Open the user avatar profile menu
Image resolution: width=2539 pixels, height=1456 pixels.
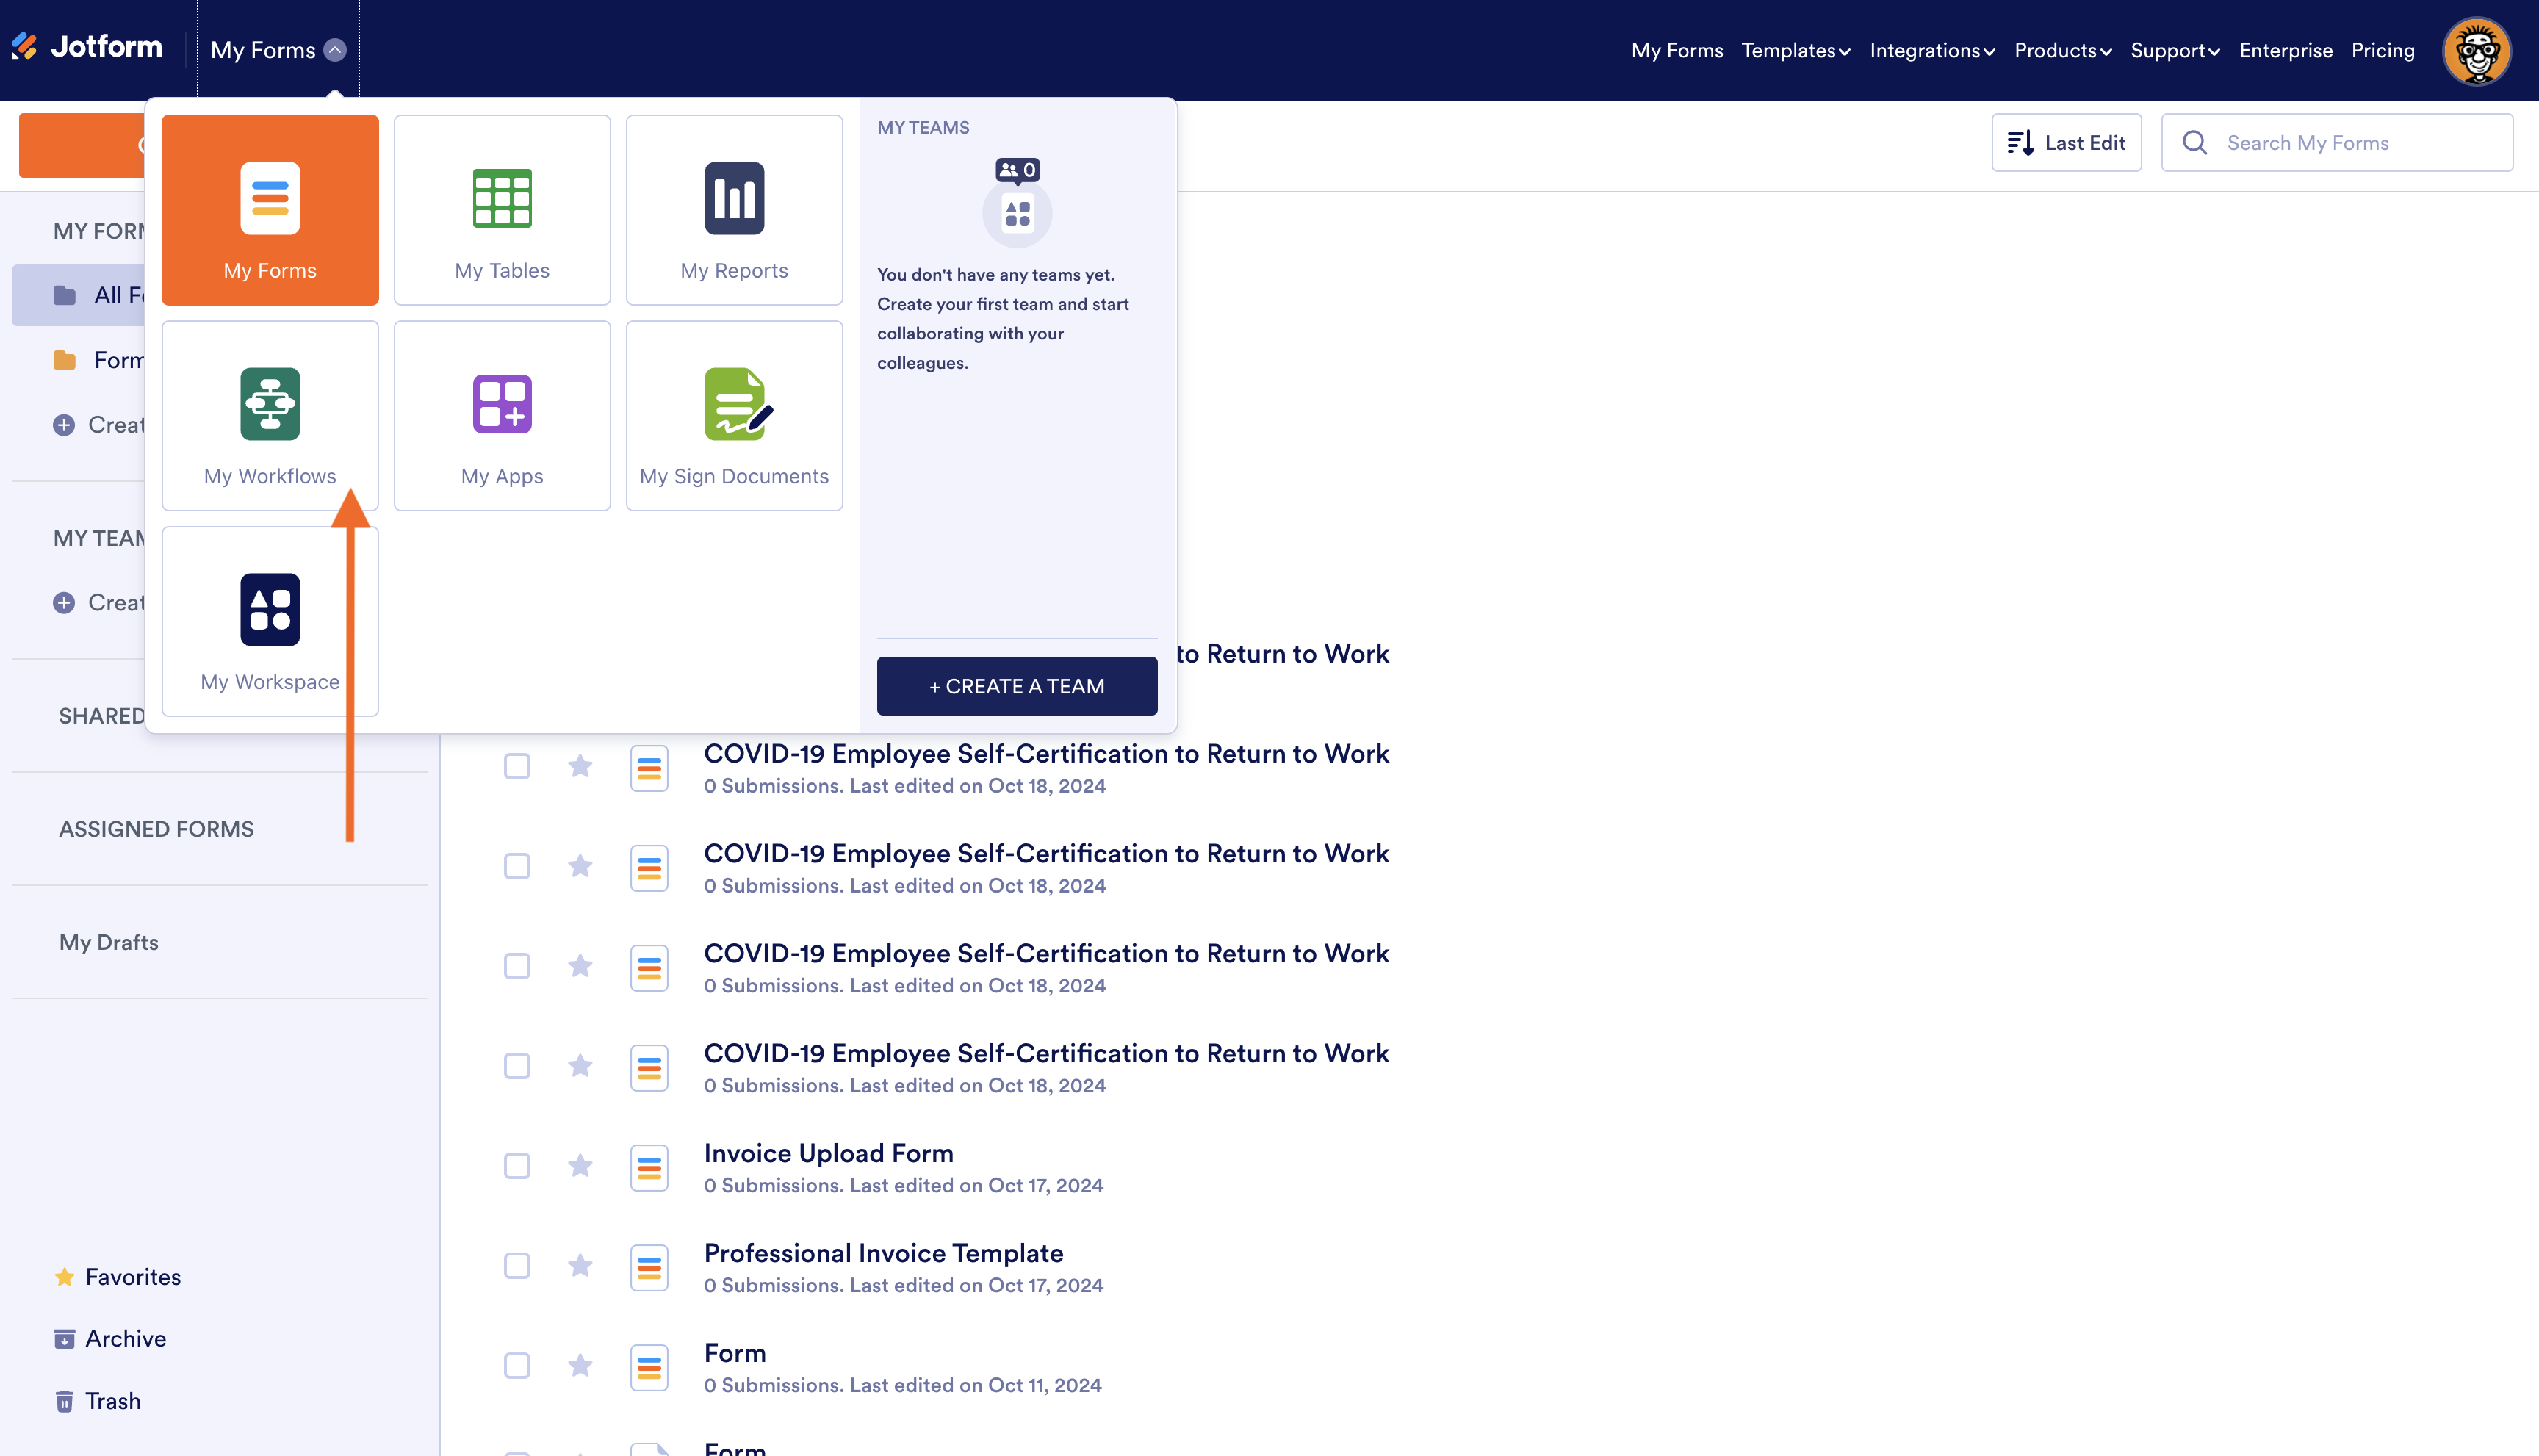pos(2477,50)
